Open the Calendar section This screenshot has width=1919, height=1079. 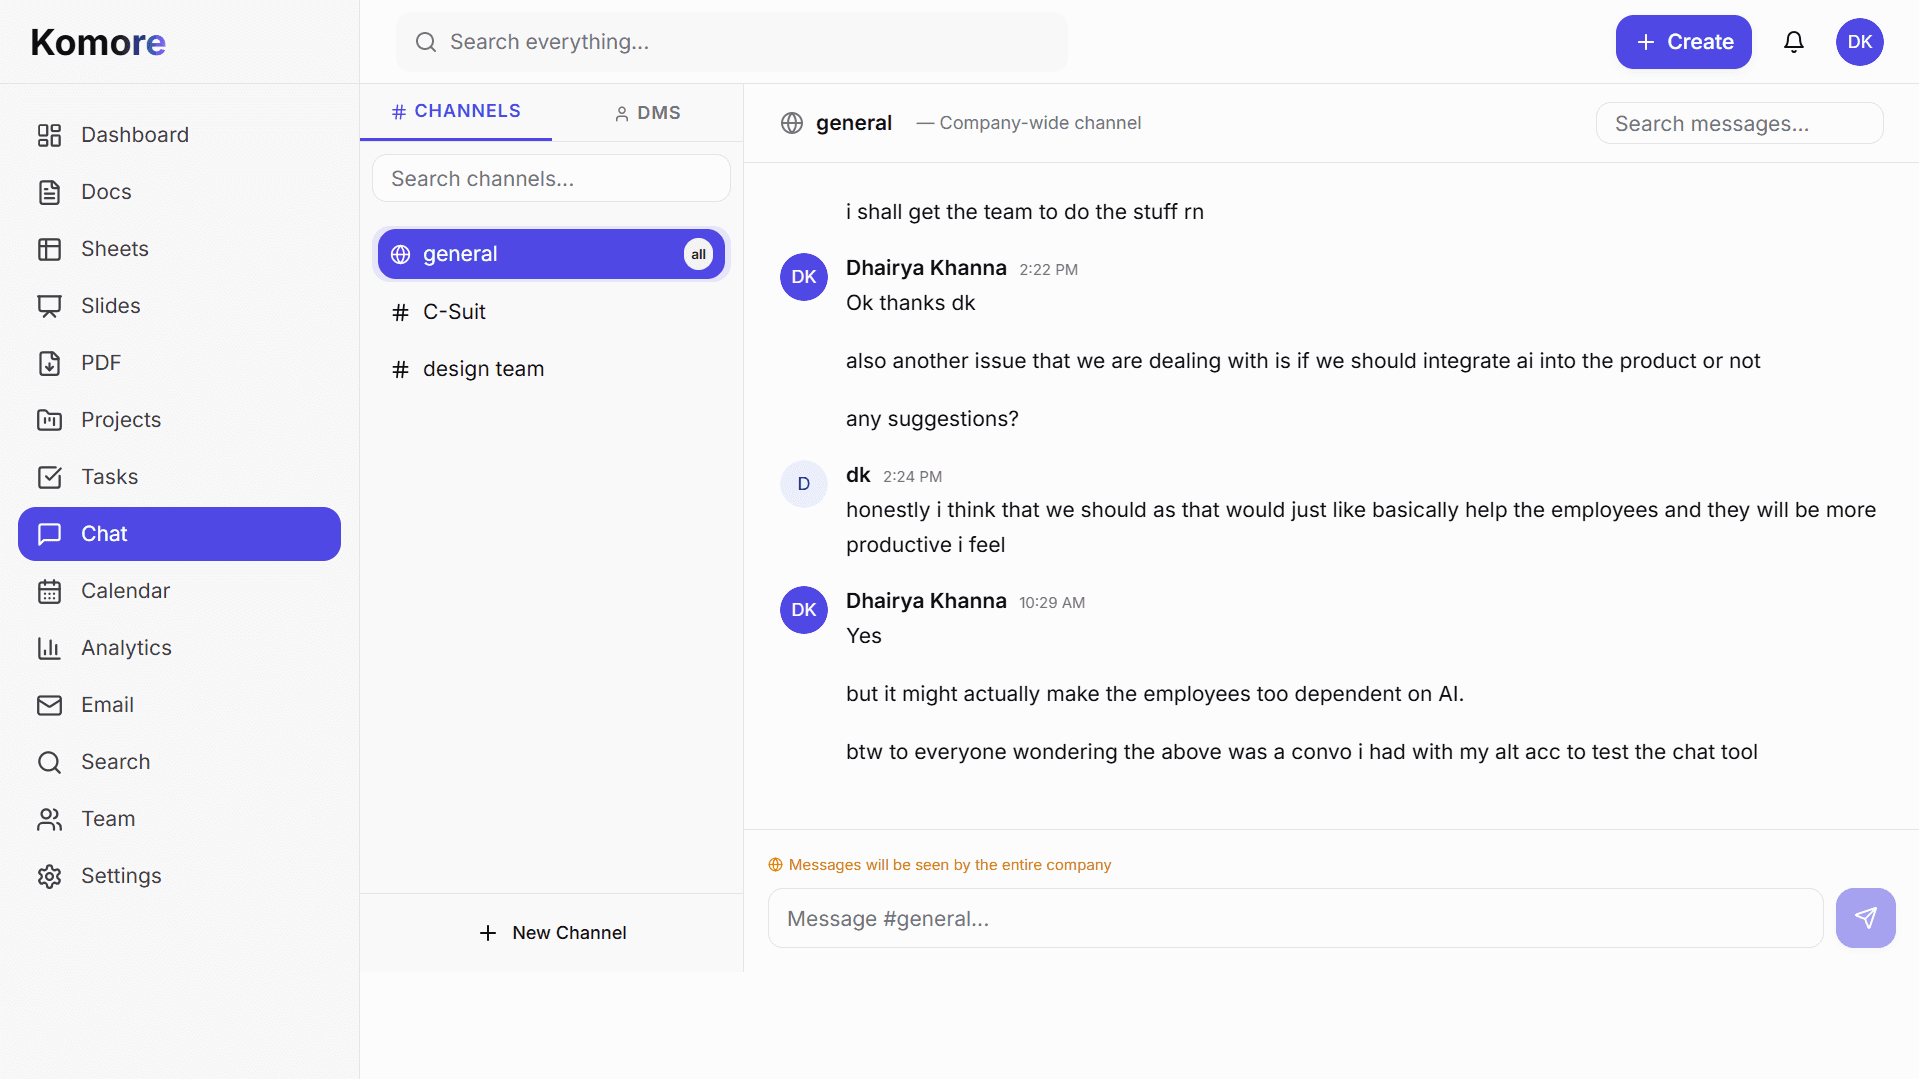coord(125,590)
